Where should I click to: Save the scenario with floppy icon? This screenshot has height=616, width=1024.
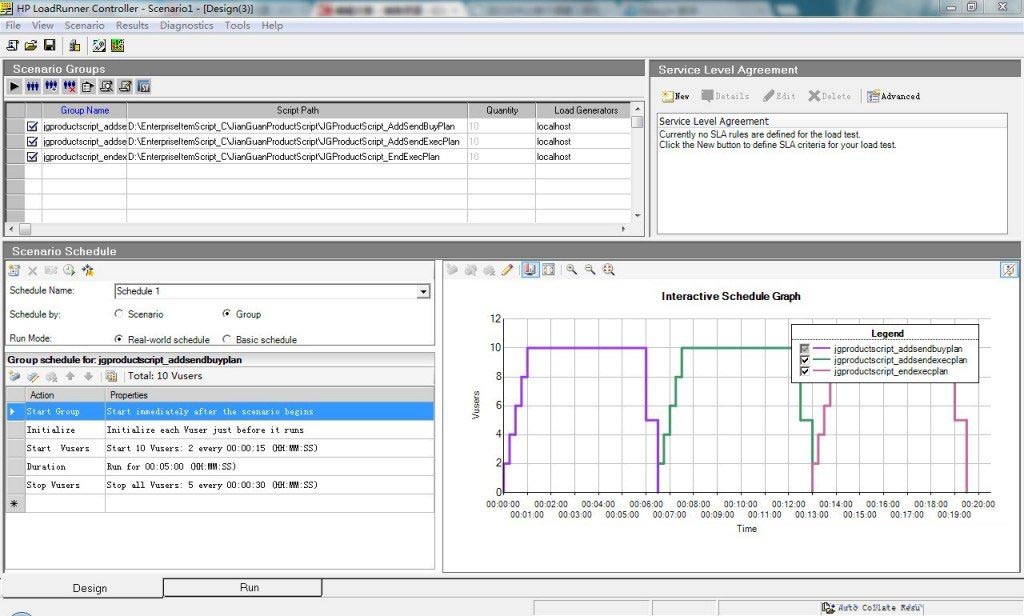(50, 45)
